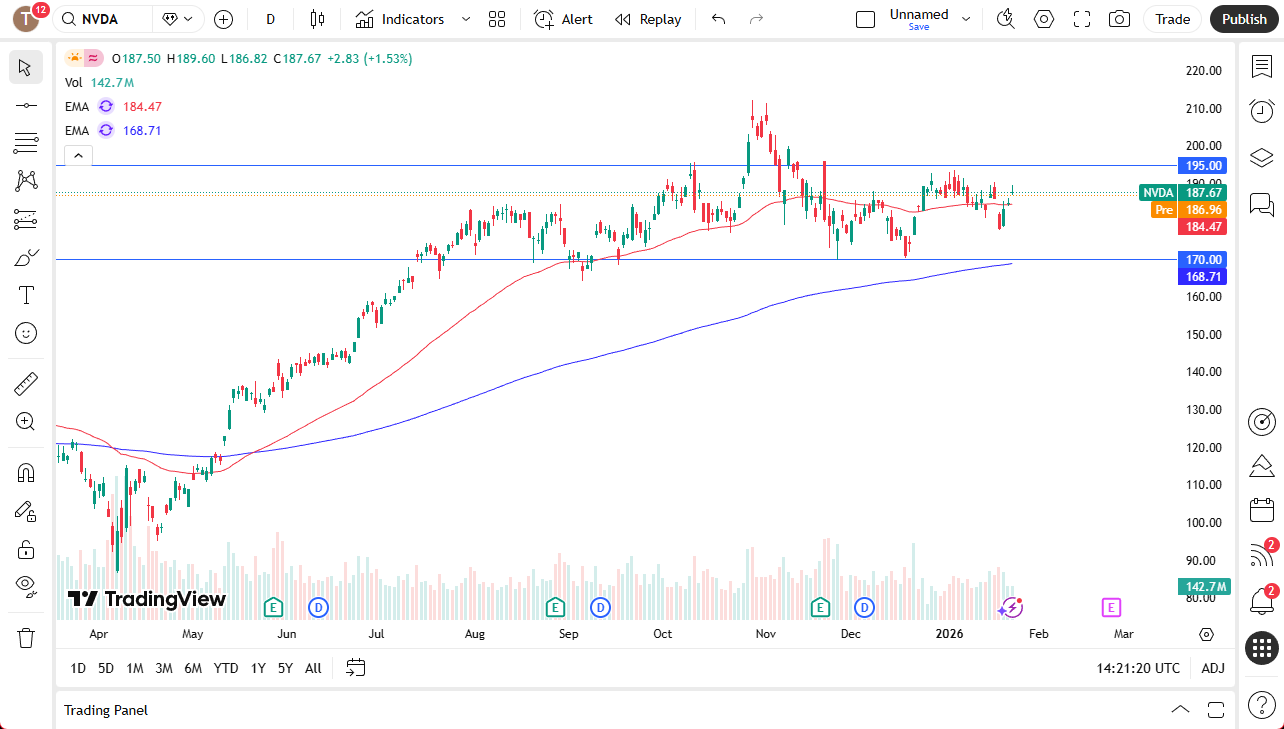1284x729 pixels.
Task: Remove drawings with the trash icon
Action: 26,637
